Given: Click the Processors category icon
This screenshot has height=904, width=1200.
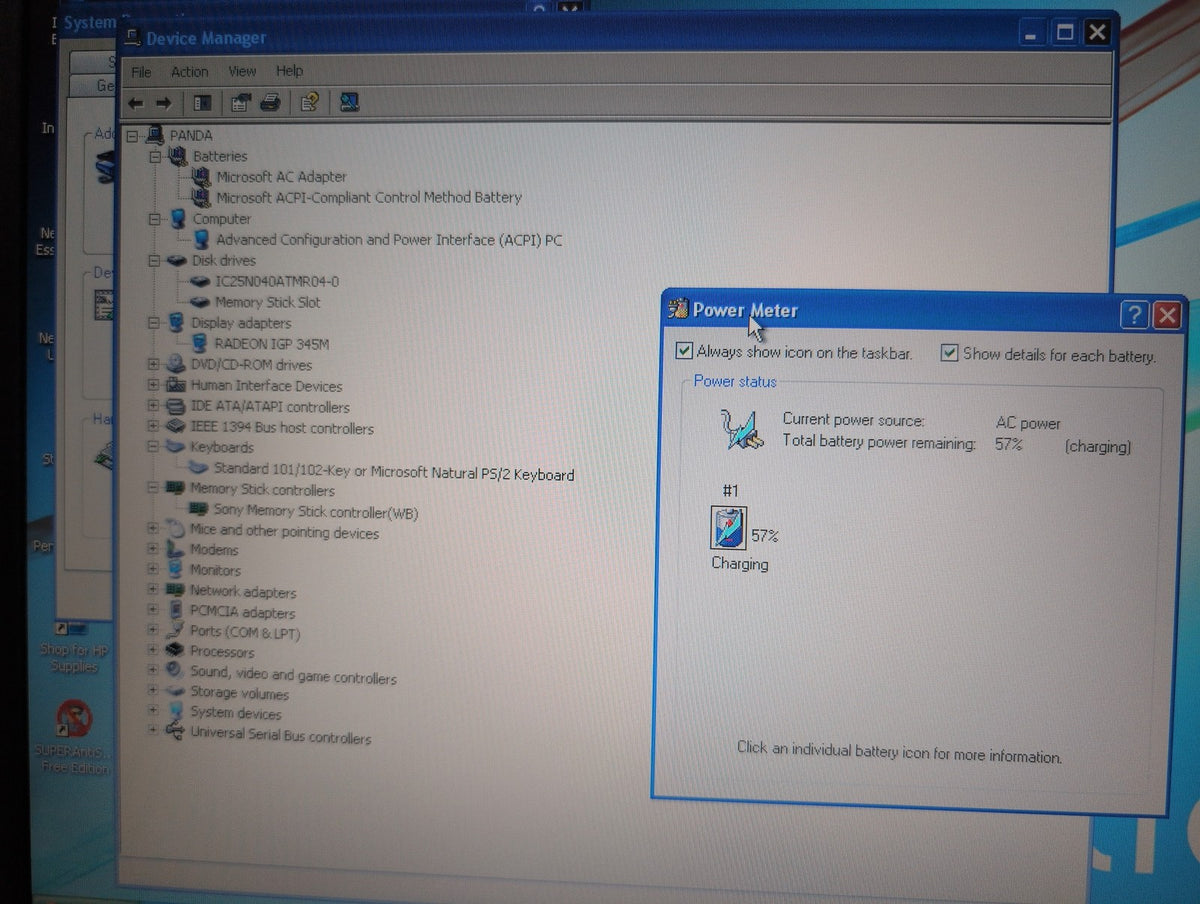Looking at the screenshot, I should point(175,651).
